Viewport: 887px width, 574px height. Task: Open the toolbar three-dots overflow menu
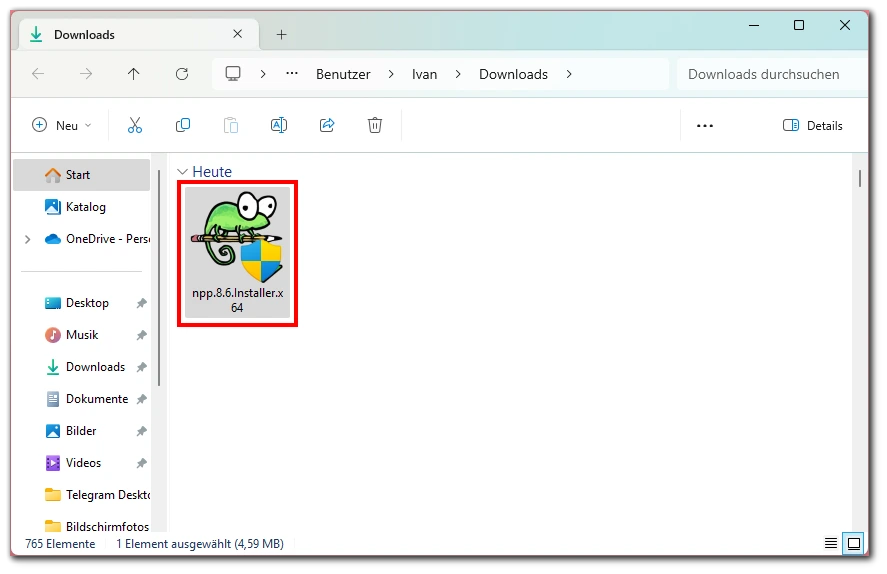(x=705, y=126)
